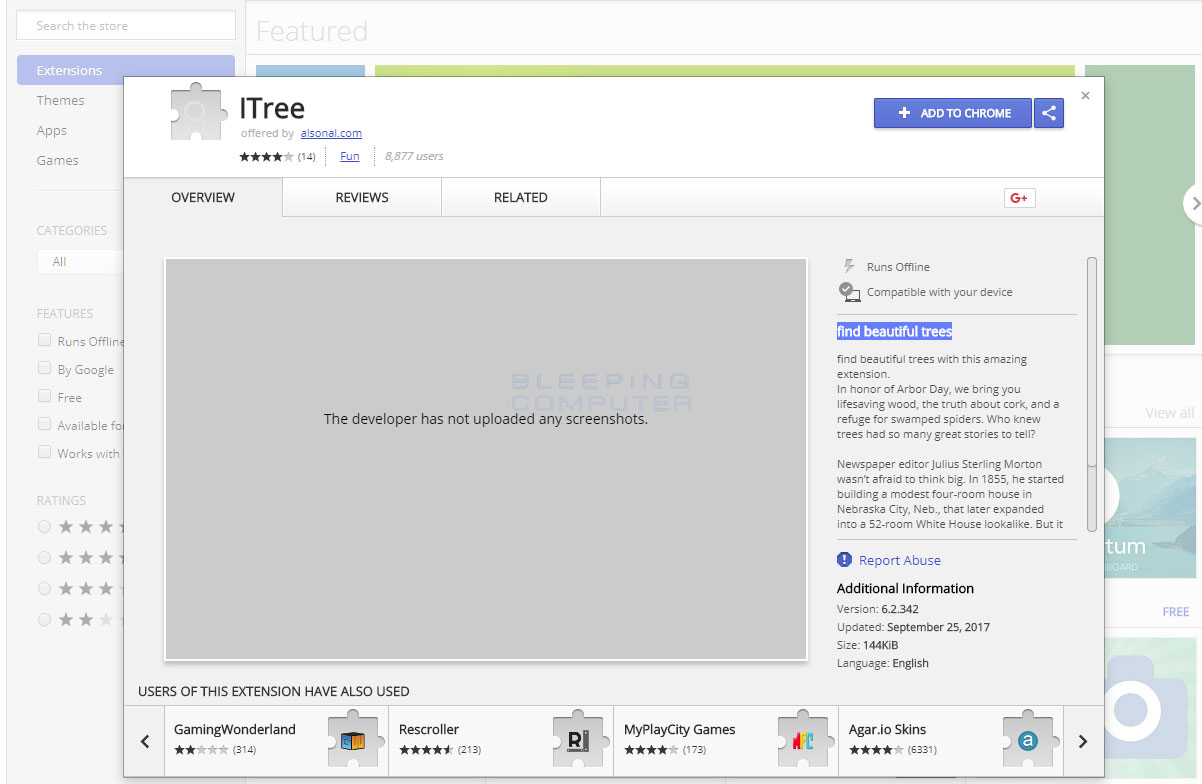1202x784 pixels.
Task: Switch to the Related tab
Action: 521,198
